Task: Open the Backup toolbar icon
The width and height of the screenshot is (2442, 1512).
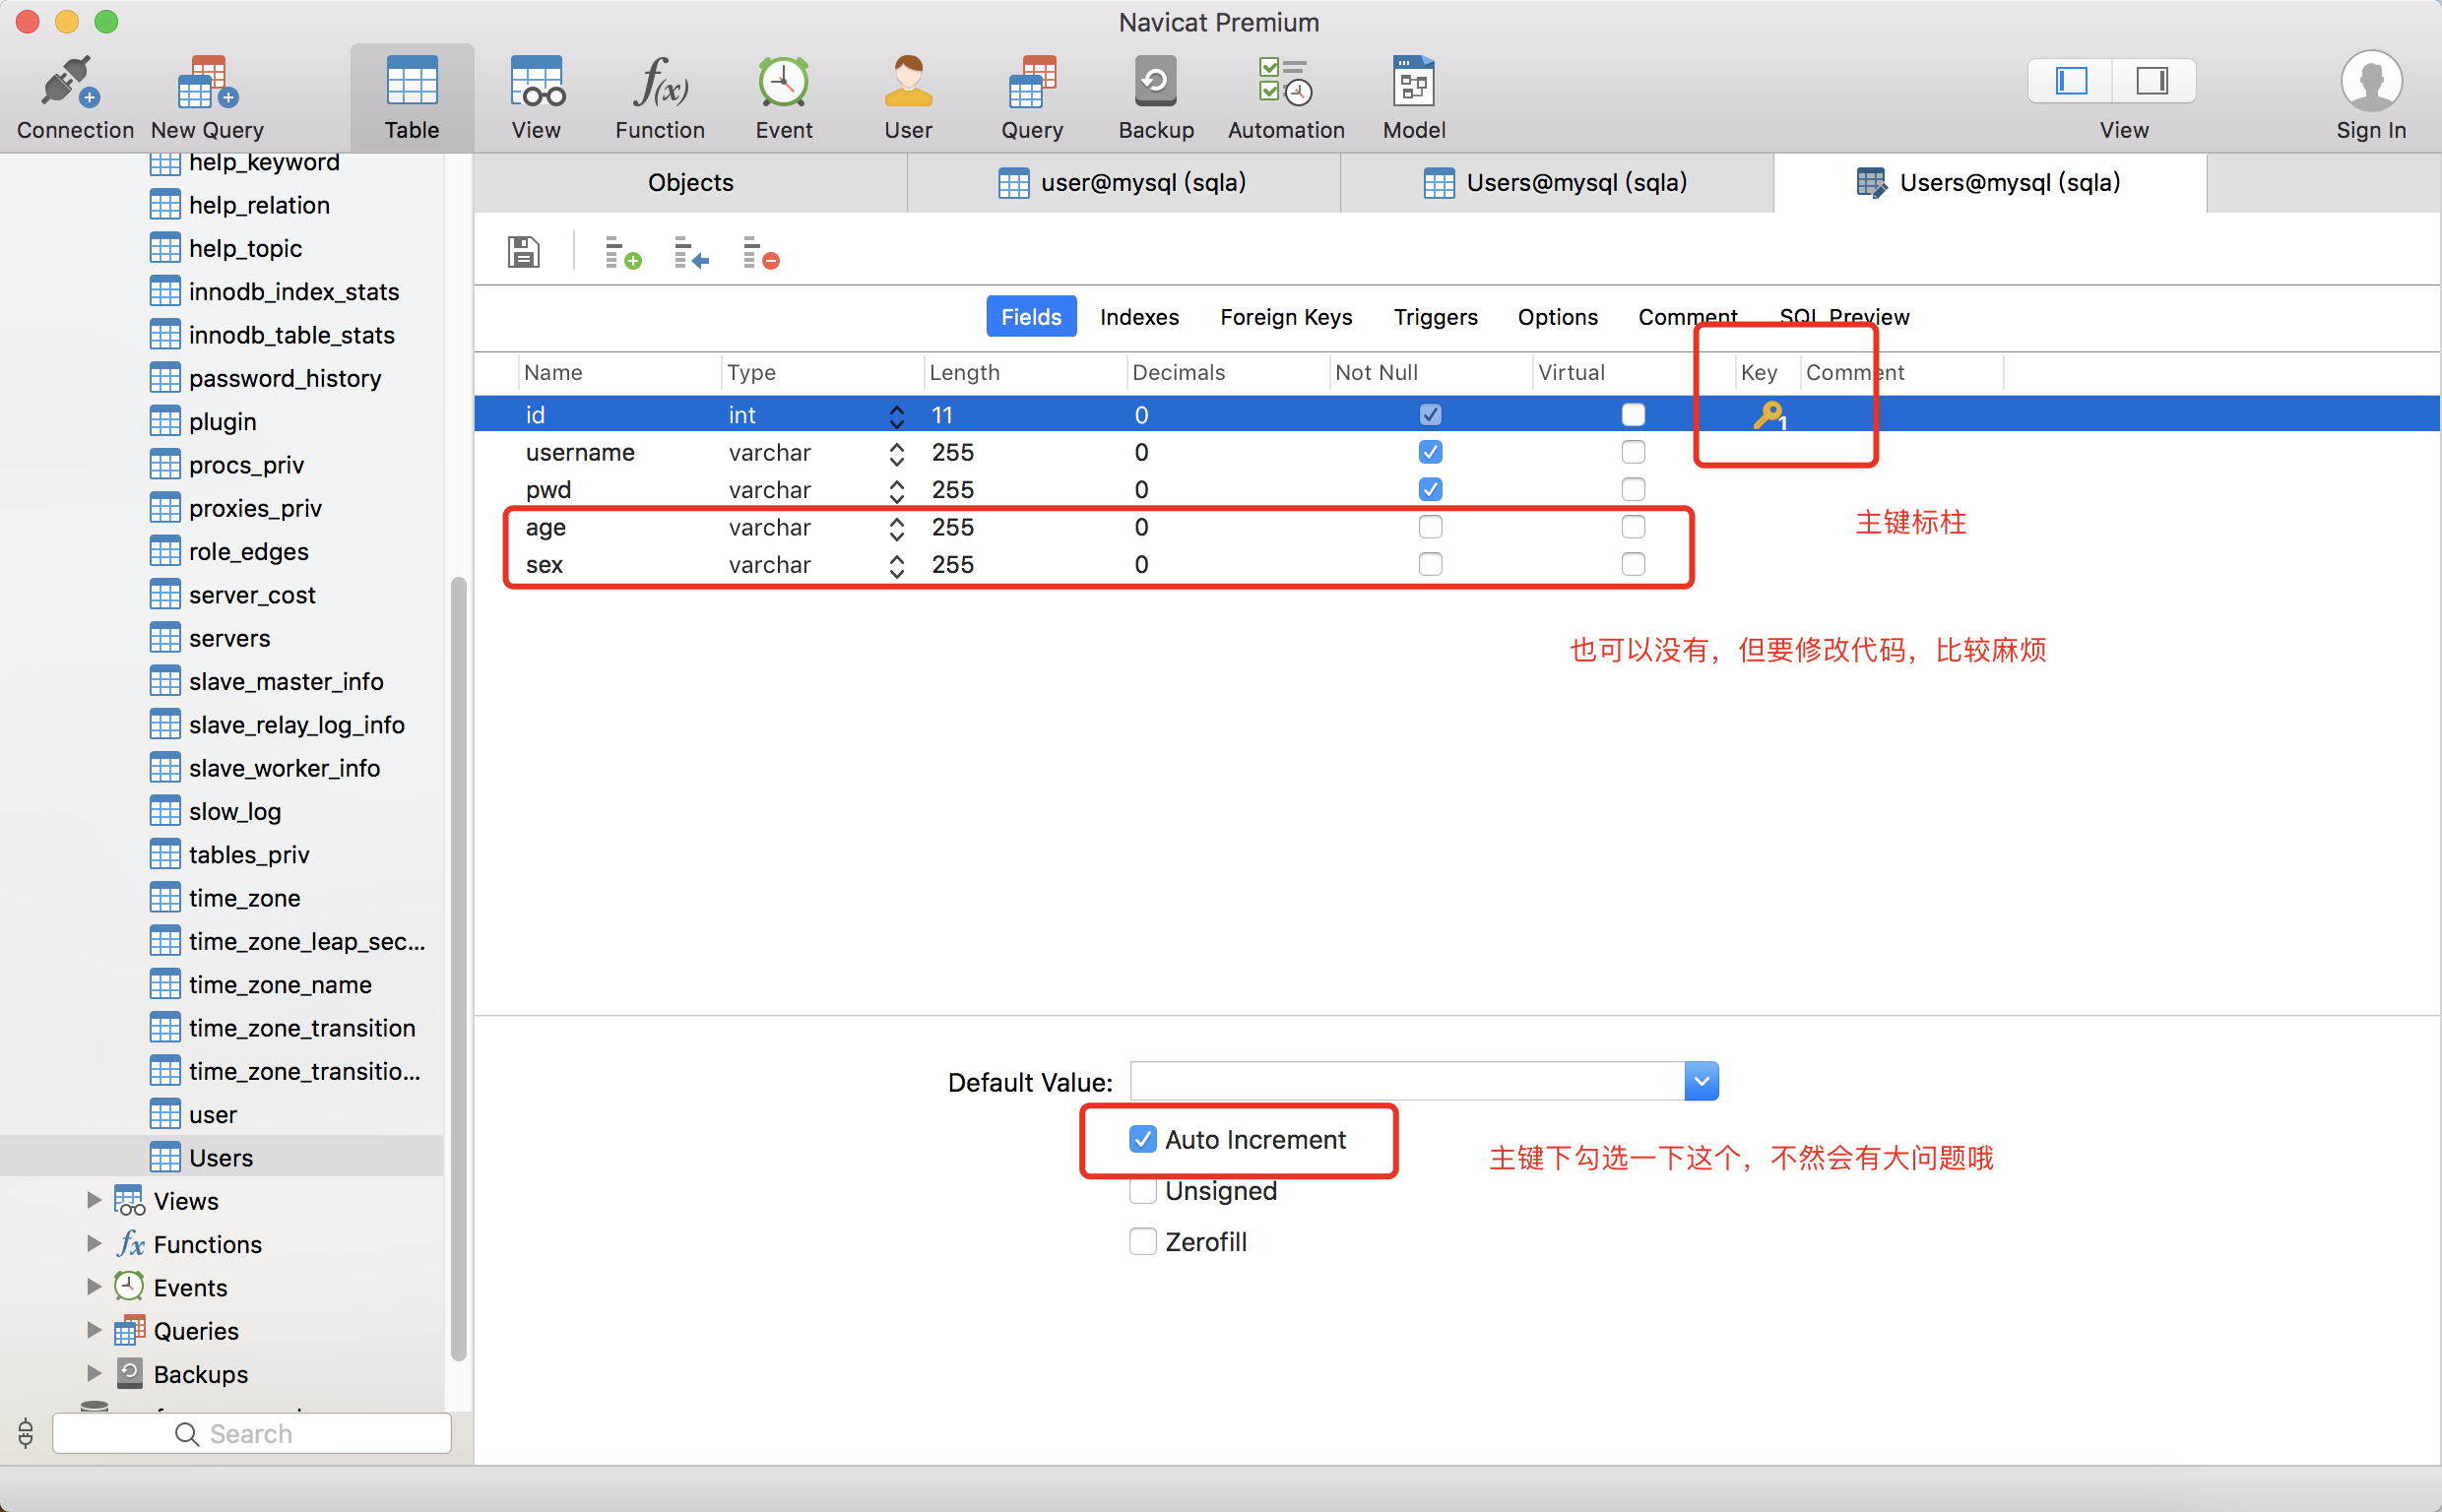Action: click(1156, 82)
